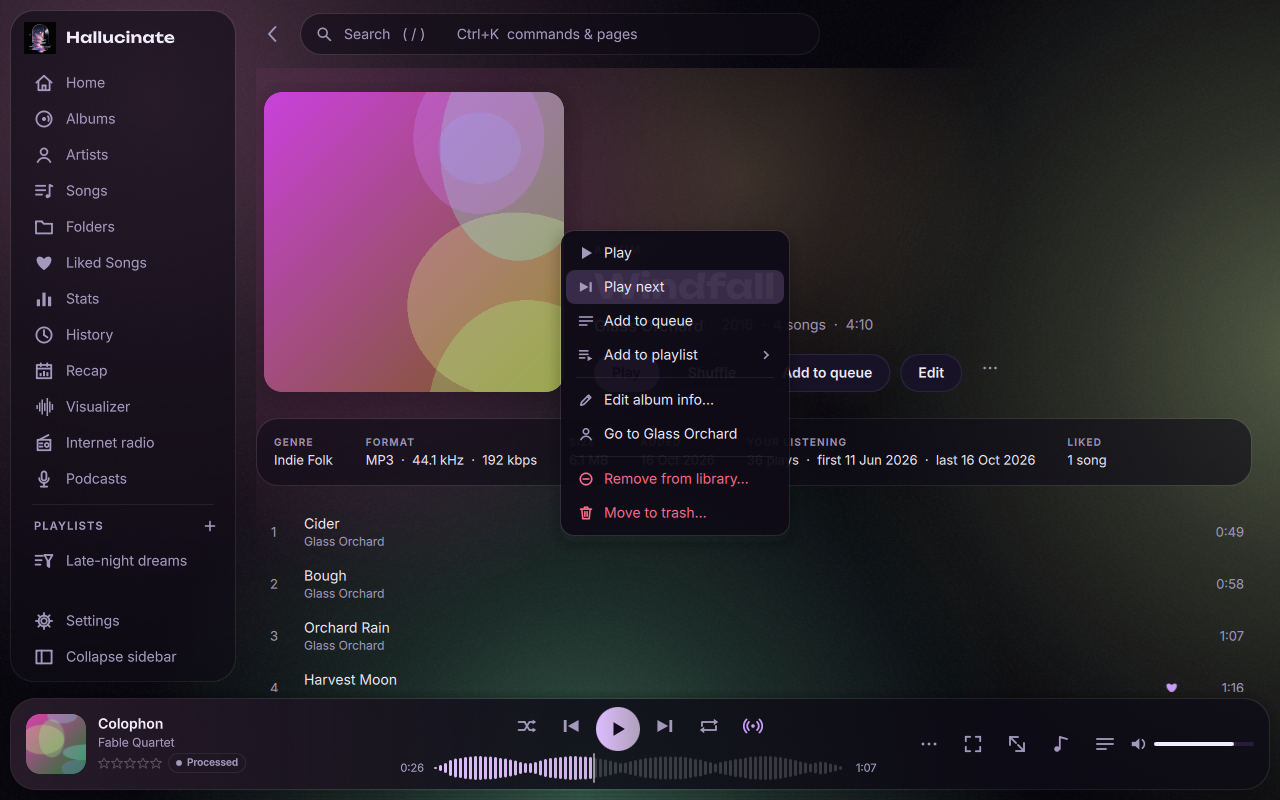Play the current track in player
1280x800 pixels.
click(x=618, y=728)
